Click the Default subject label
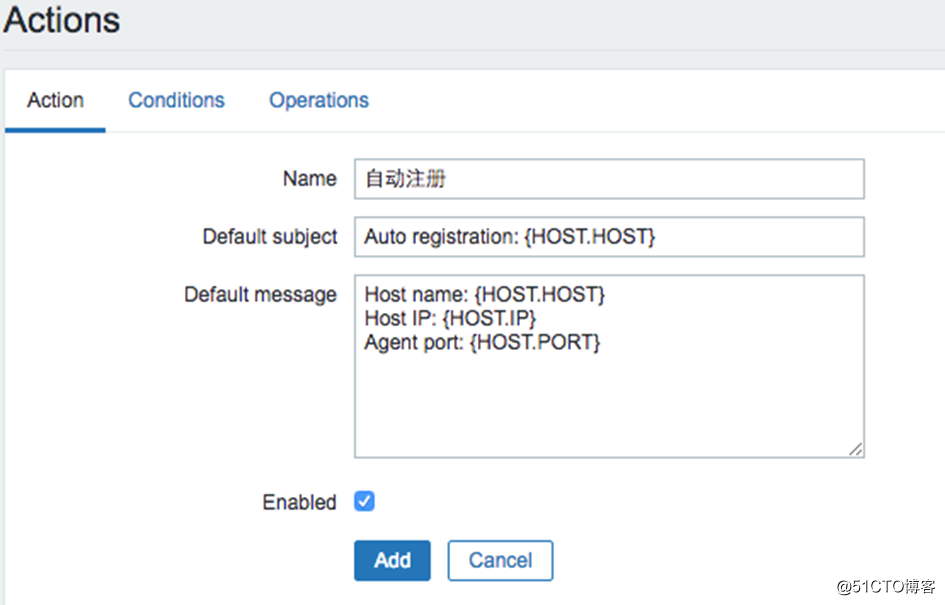Viewport: 945px width, 605px height. click(270, 237)
